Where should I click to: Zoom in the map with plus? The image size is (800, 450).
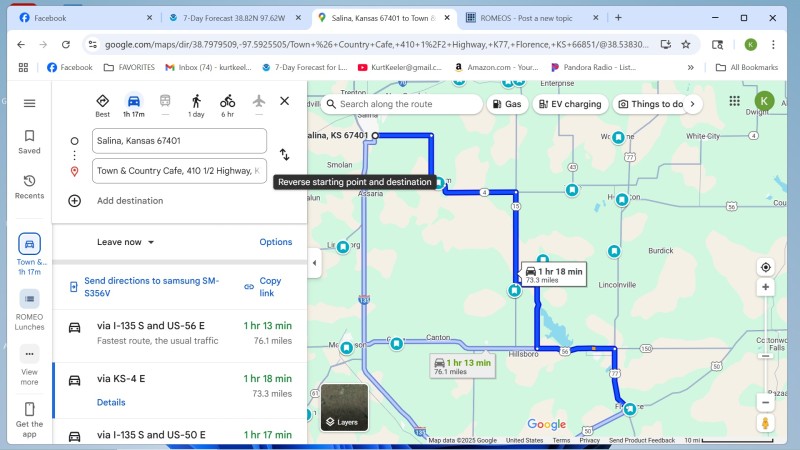pyautogui.click(x=765, y=287)
